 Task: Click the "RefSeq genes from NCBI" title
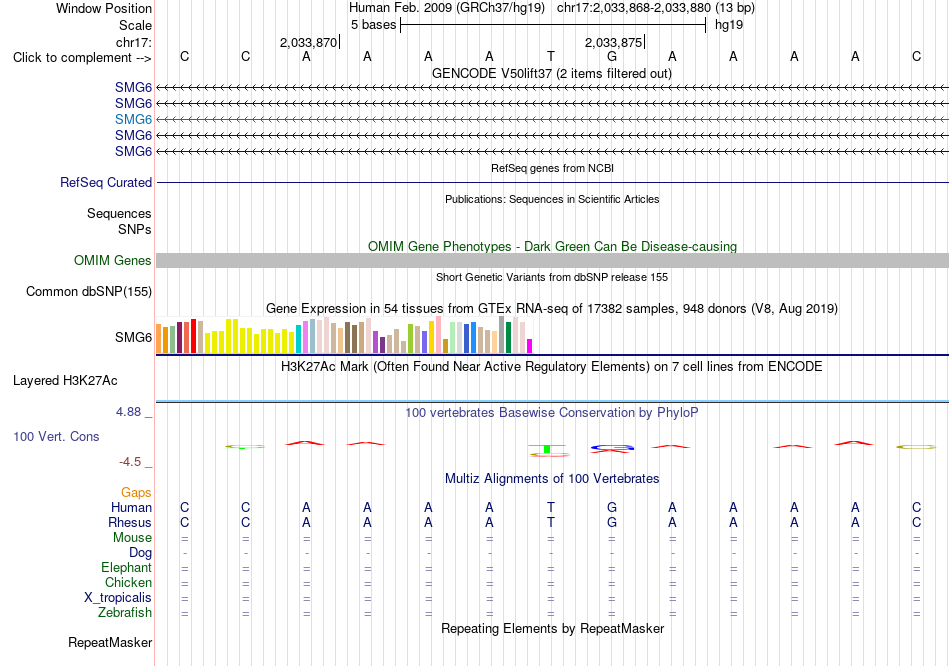[x=552, y=168]
